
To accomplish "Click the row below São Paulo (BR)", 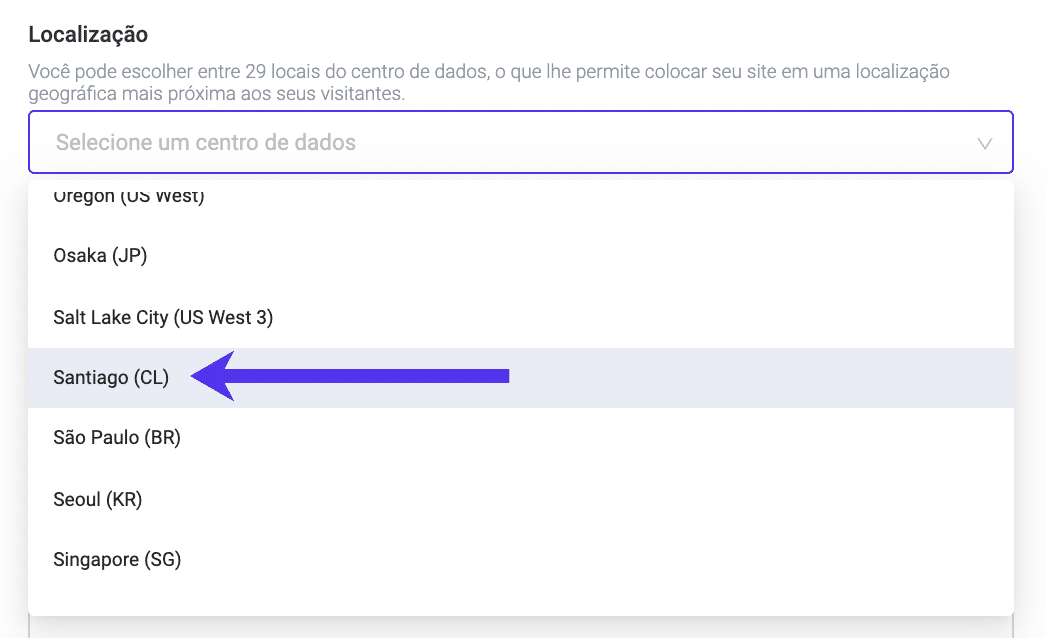I will click(99, 499).
